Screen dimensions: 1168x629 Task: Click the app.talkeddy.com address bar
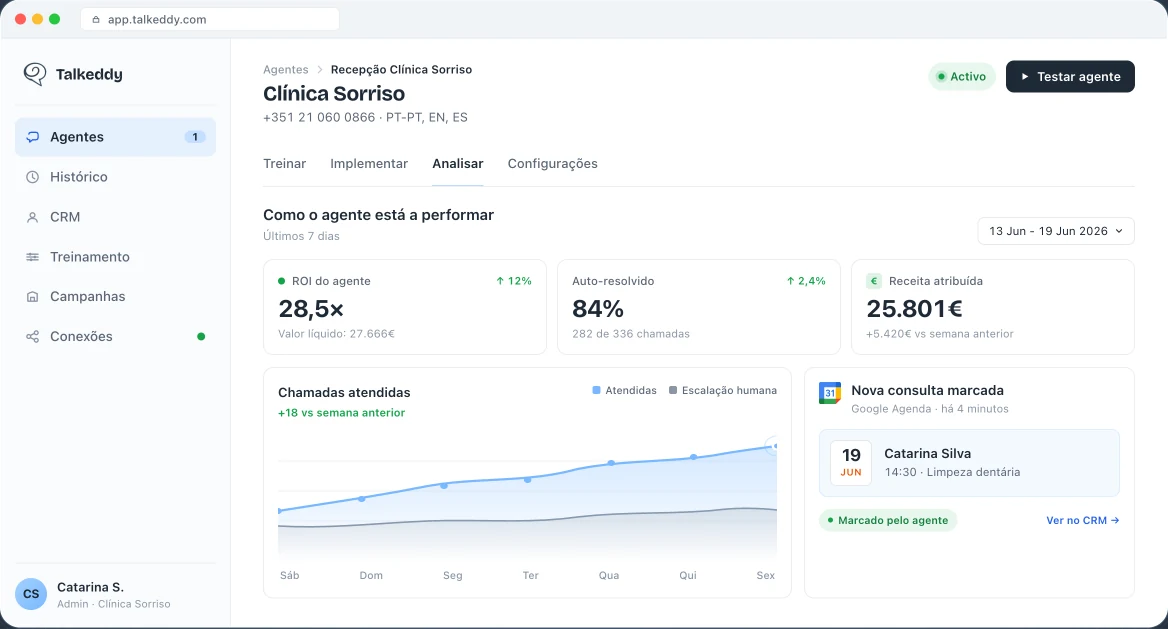pos(210,19)
